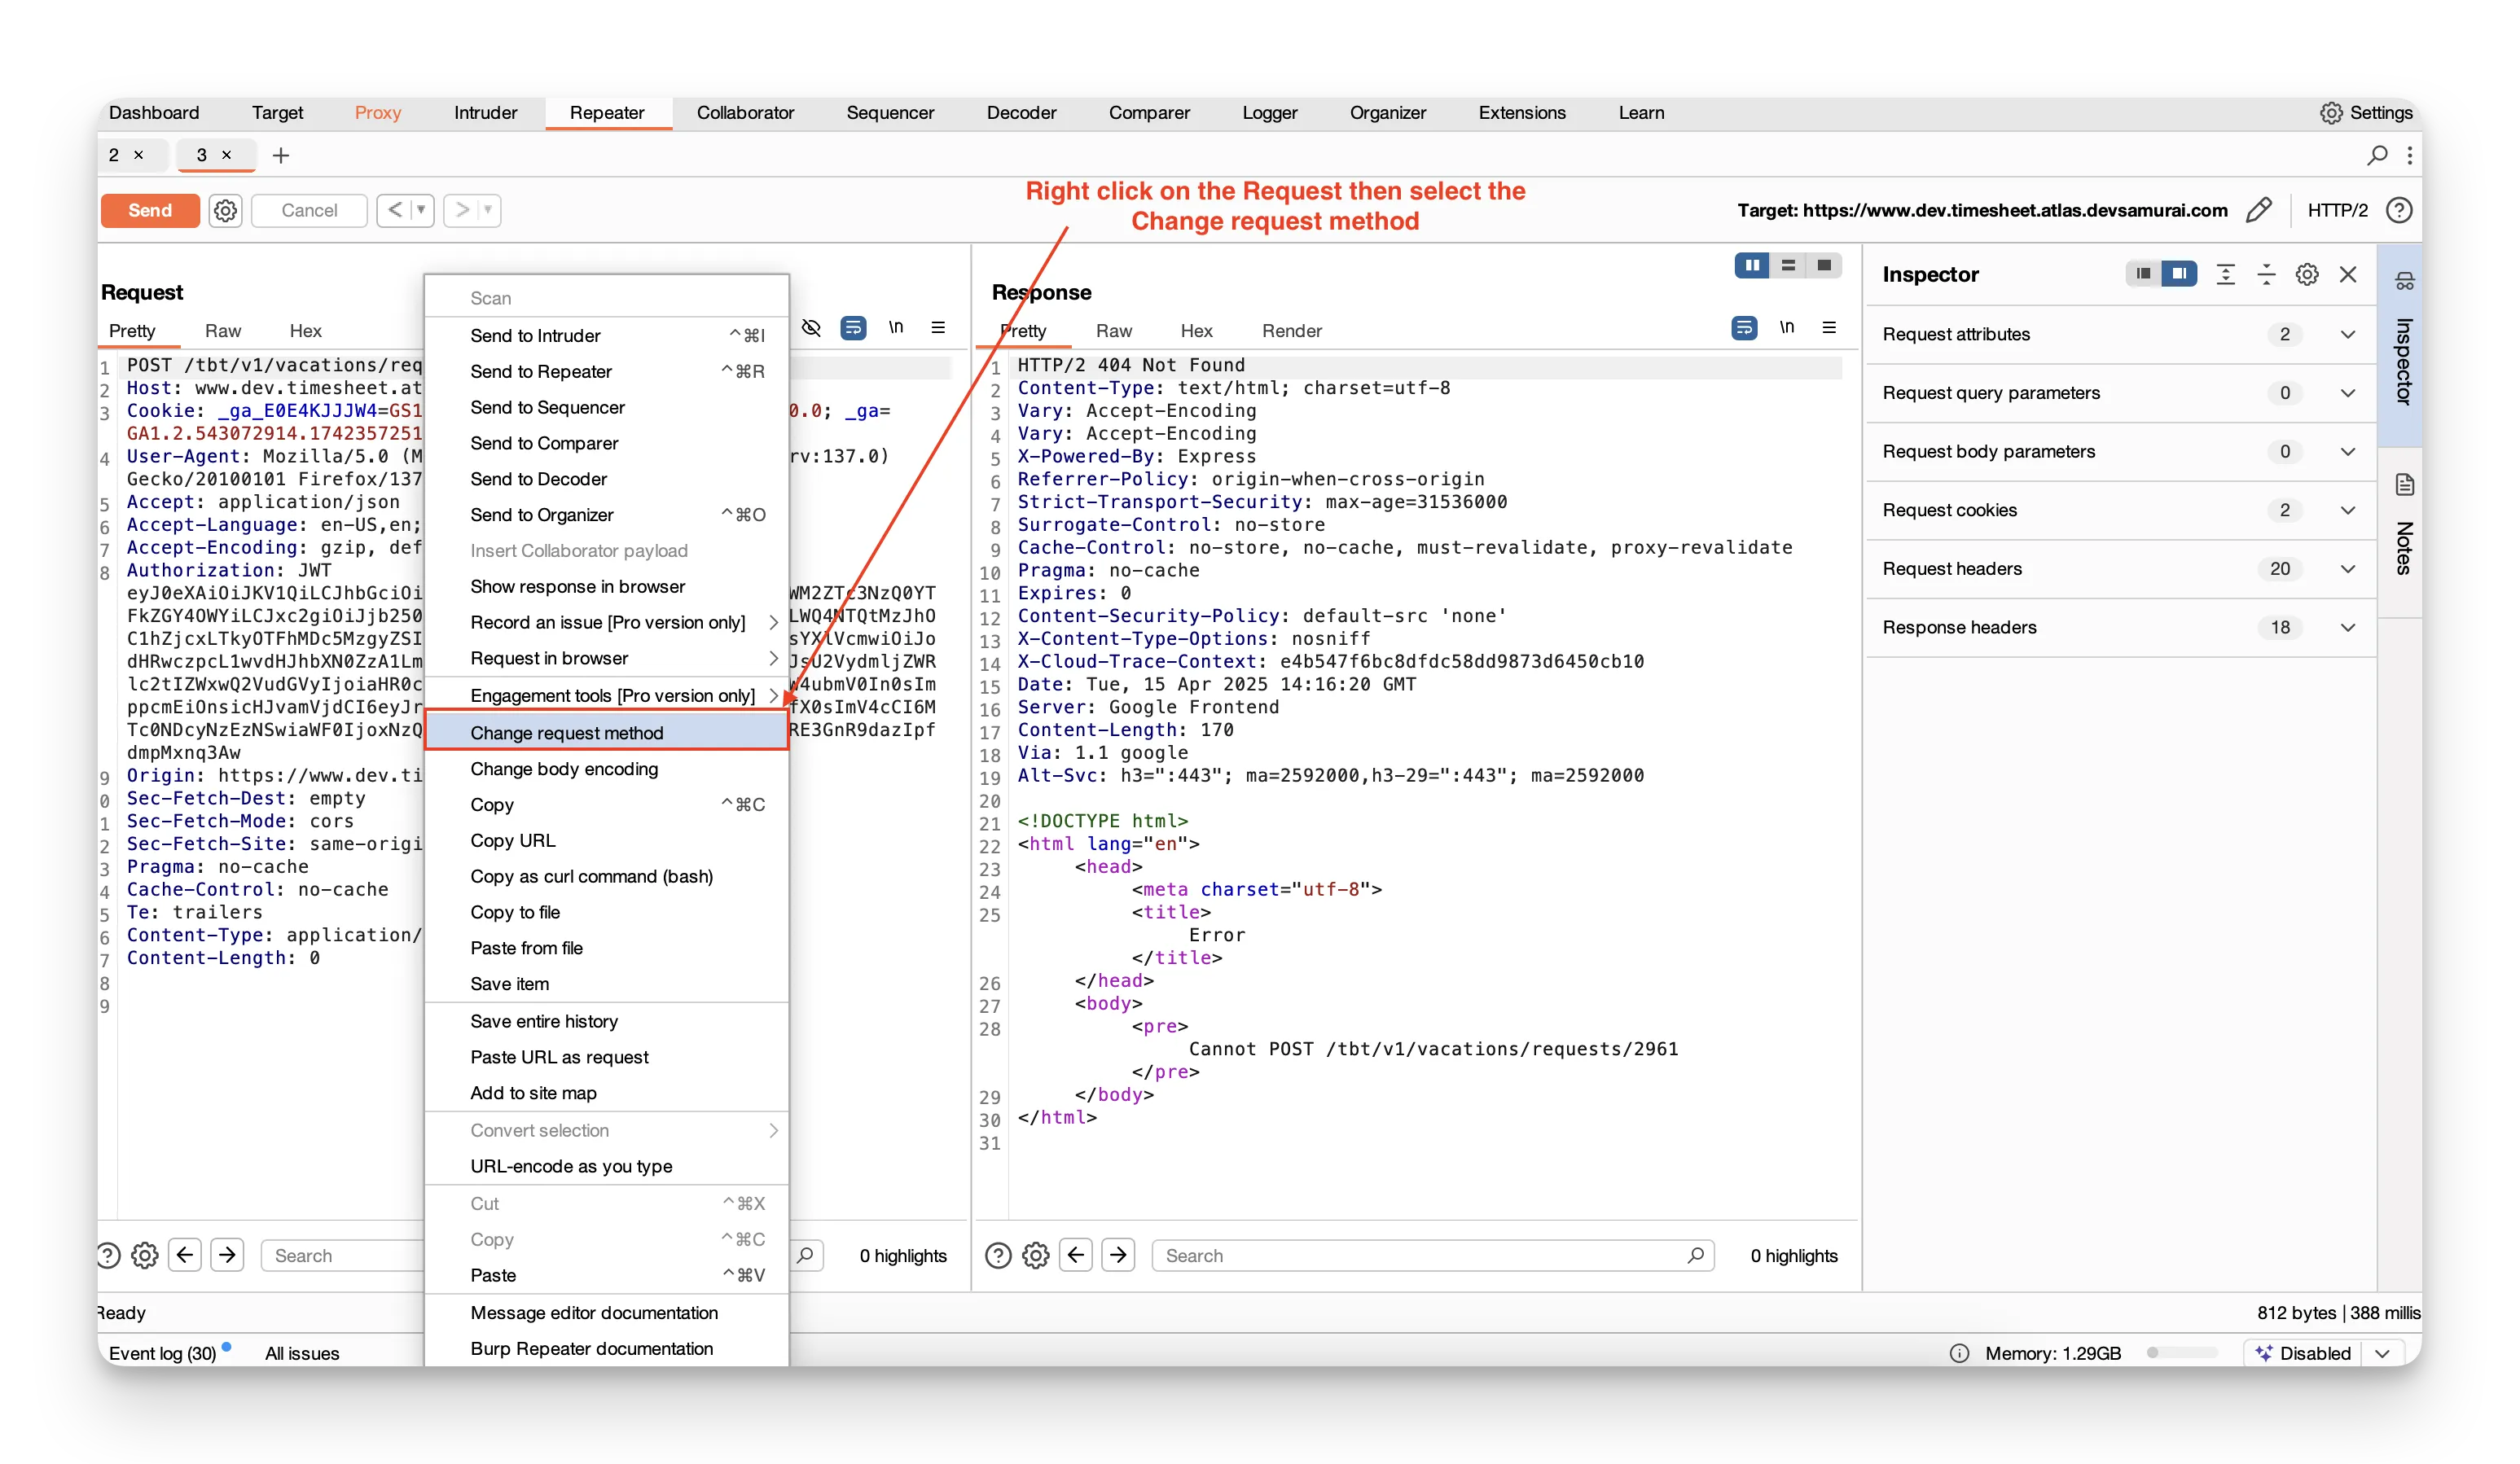This screenshot has width=2520, height=1464.
Task: Open Inspector settings gear
Action: (x=2307, y=274)
